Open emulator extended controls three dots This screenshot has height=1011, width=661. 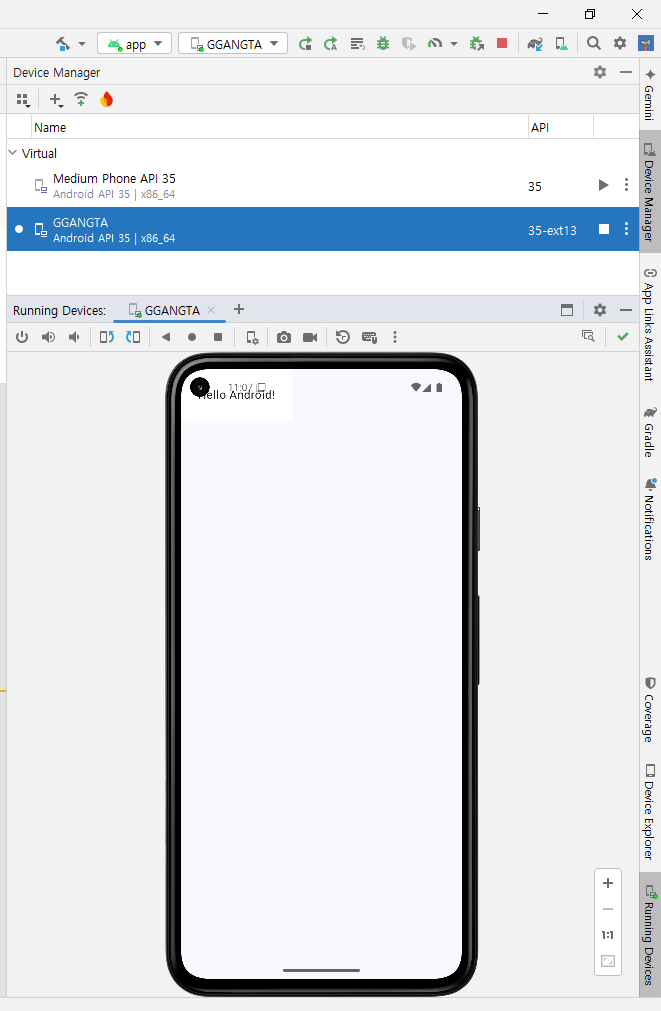[395, 337]
